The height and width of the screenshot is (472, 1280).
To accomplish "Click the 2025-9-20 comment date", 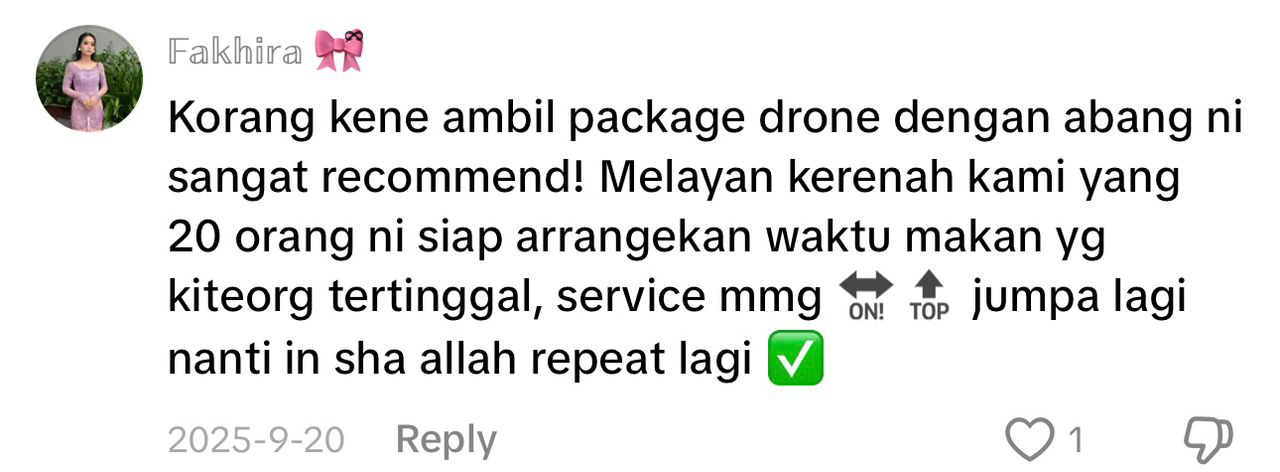I will tap(256, 439).
